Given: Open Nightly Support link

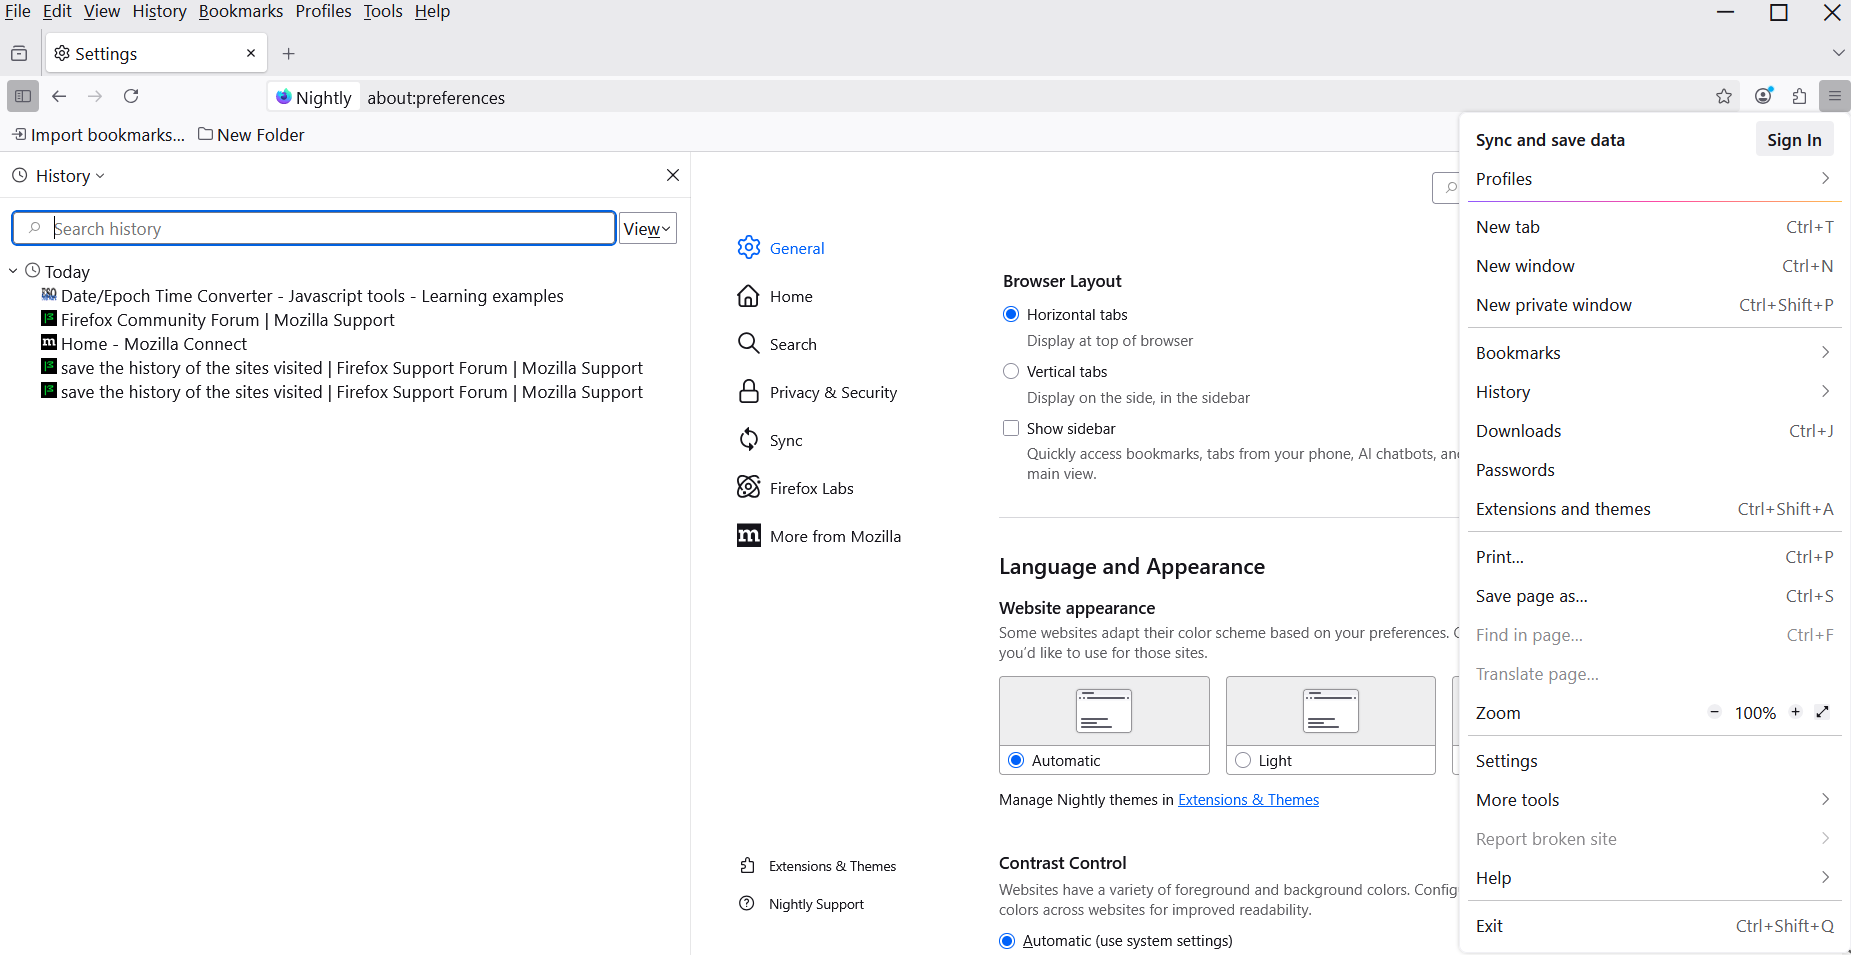Looking at the screenshot, I should click(802, 904).
